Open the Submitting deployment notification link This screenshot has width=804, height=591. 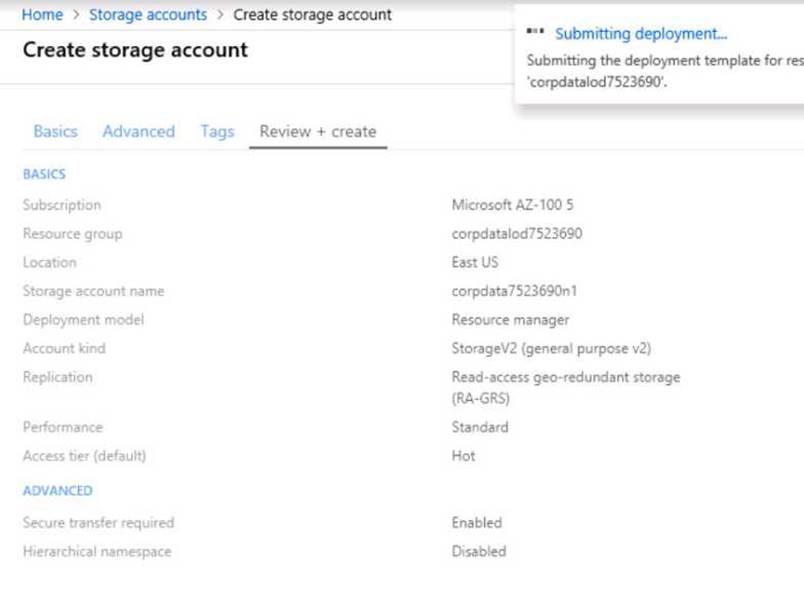[x=641, y=33]
